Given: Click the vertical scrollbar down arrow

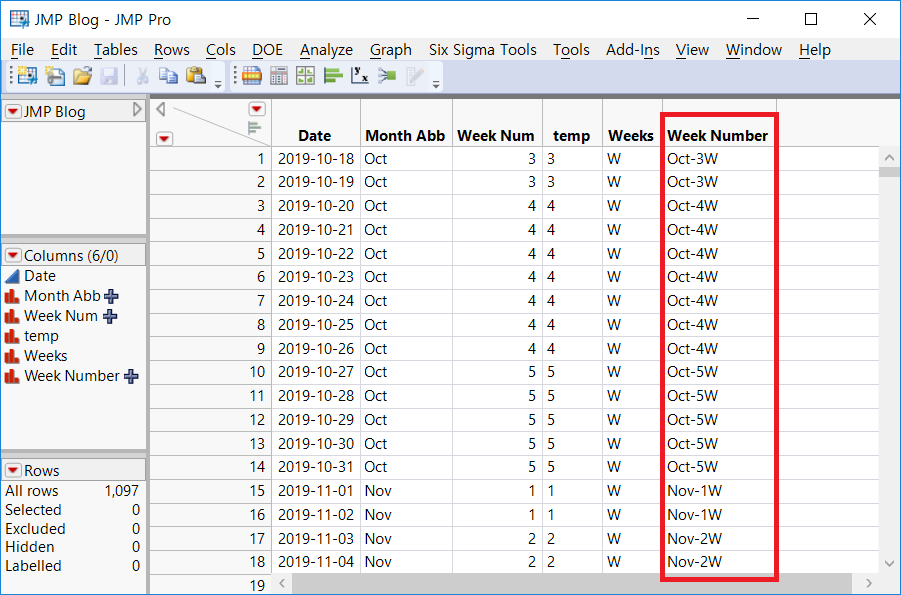Looking at the screenshot, I should pyautogui.click(x=889, y=563).
